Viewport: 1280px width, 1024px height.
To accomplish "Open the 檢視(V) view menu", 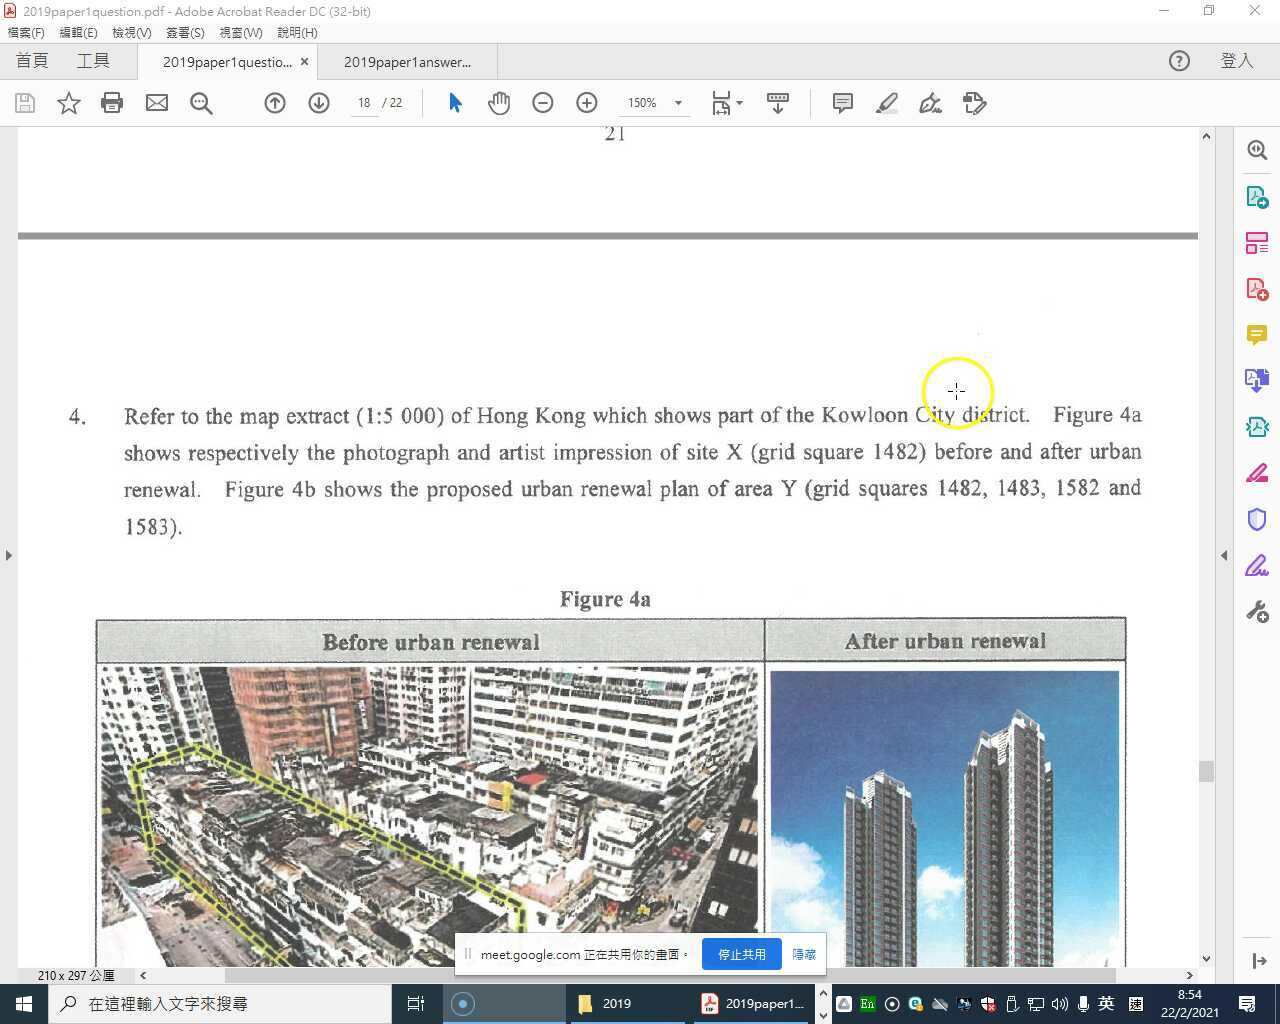I will 129,32.
